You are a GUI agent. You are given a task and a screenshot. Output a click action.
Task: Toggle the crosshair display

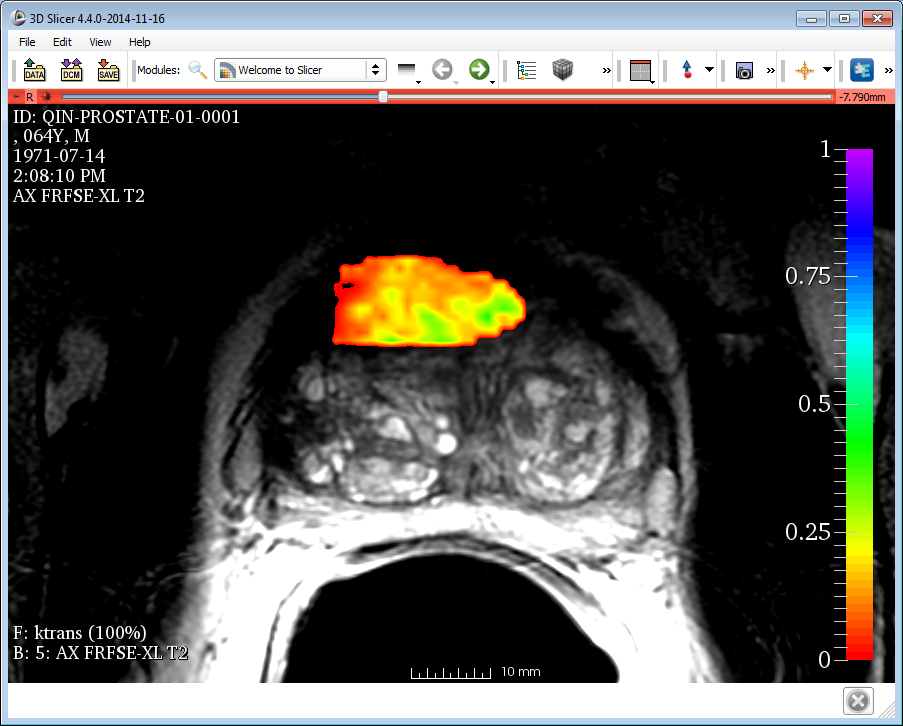(x=804, y=70)
